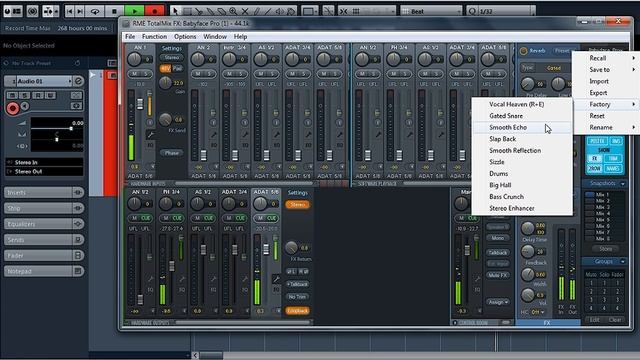Go to next marker in transport
Image resolution: width=640 pixels, height=360 pixels.
coord(80,11)
